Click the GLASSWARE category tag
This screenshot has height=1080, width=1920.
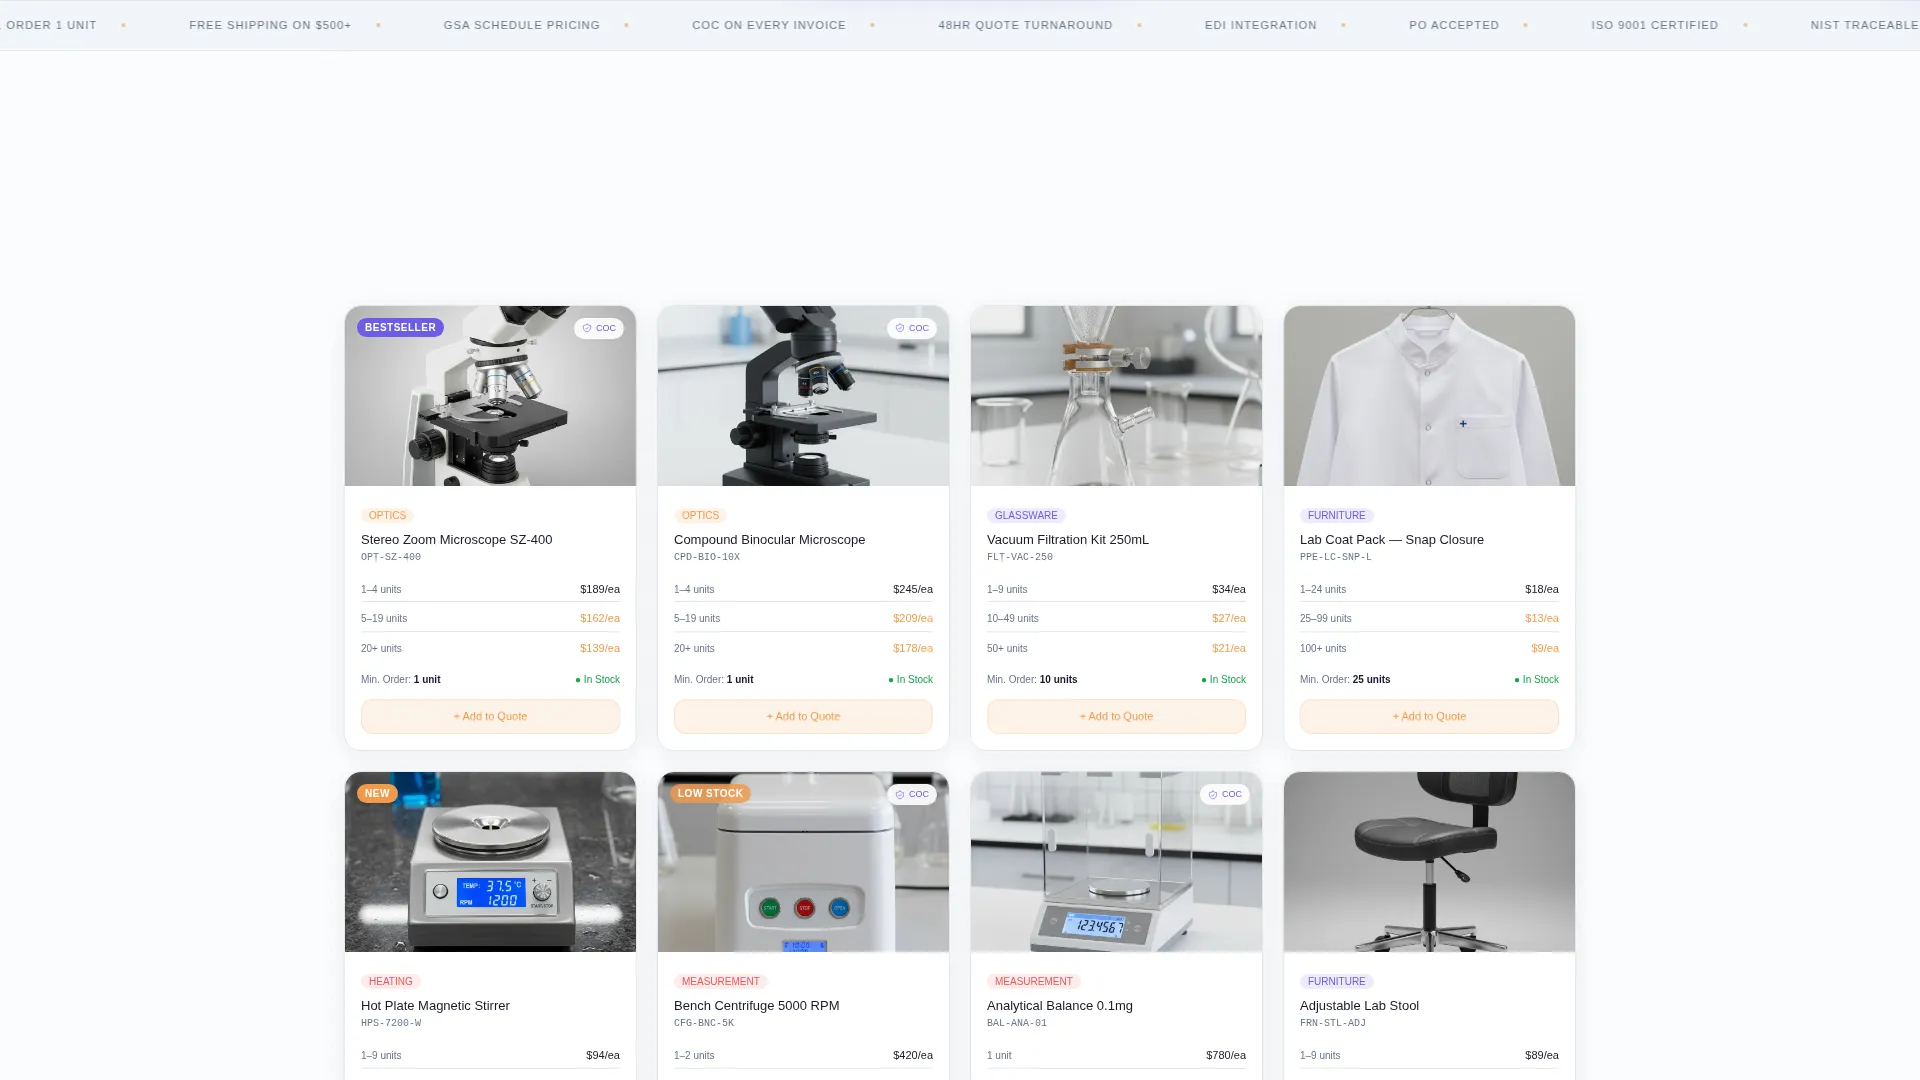1026,515
